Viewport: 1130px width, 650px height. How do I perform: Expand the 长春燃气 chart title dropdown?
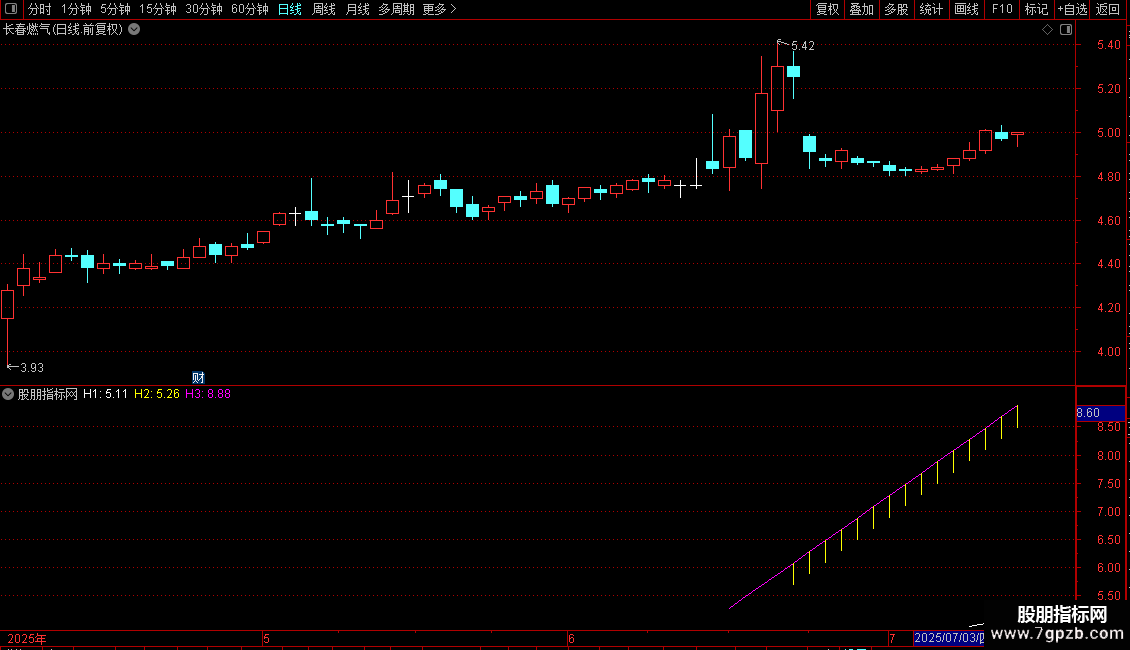pyautogui.click(x=134, y=30)
